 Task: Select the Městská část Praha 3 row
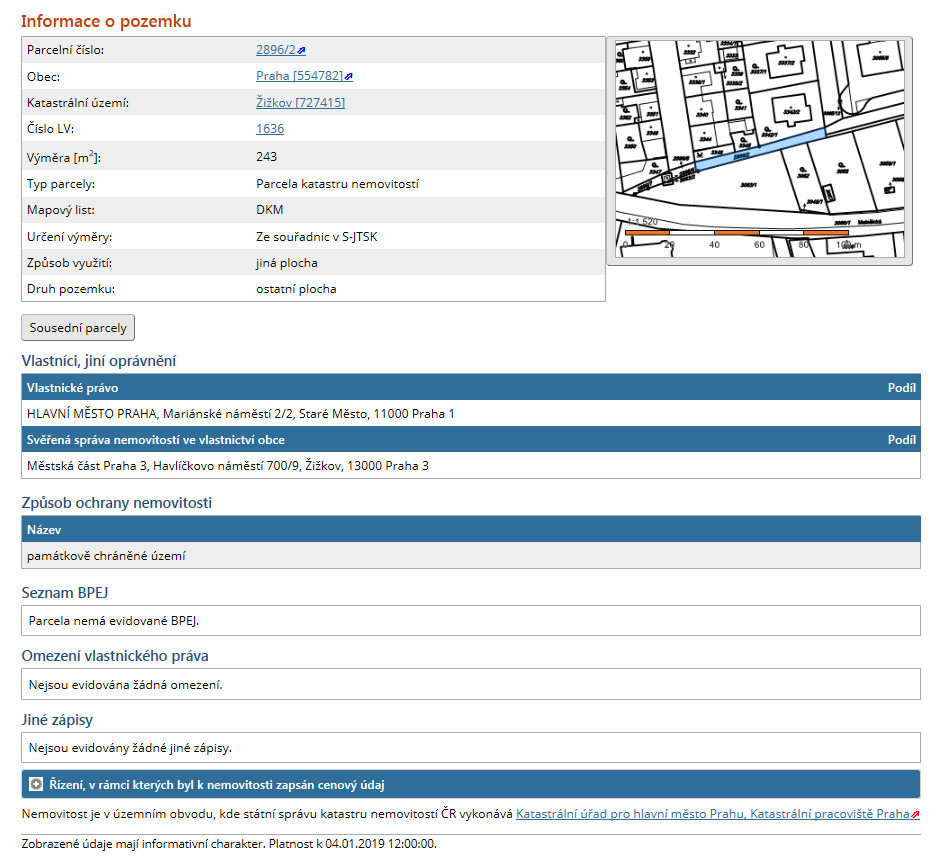point(228,466)
